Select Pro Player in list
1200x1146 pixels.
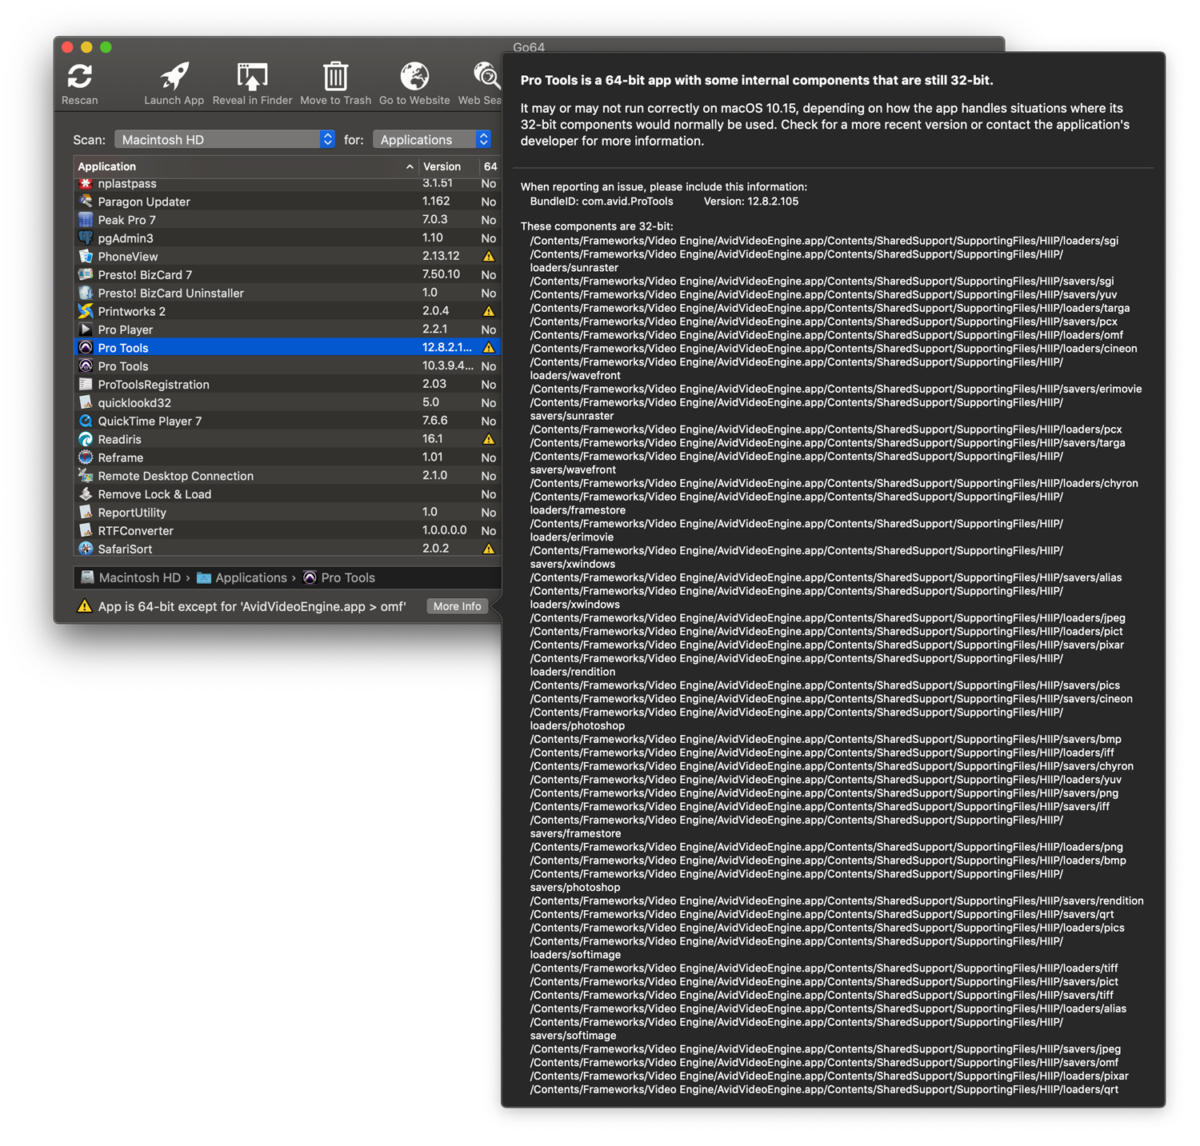pos(288,330)
